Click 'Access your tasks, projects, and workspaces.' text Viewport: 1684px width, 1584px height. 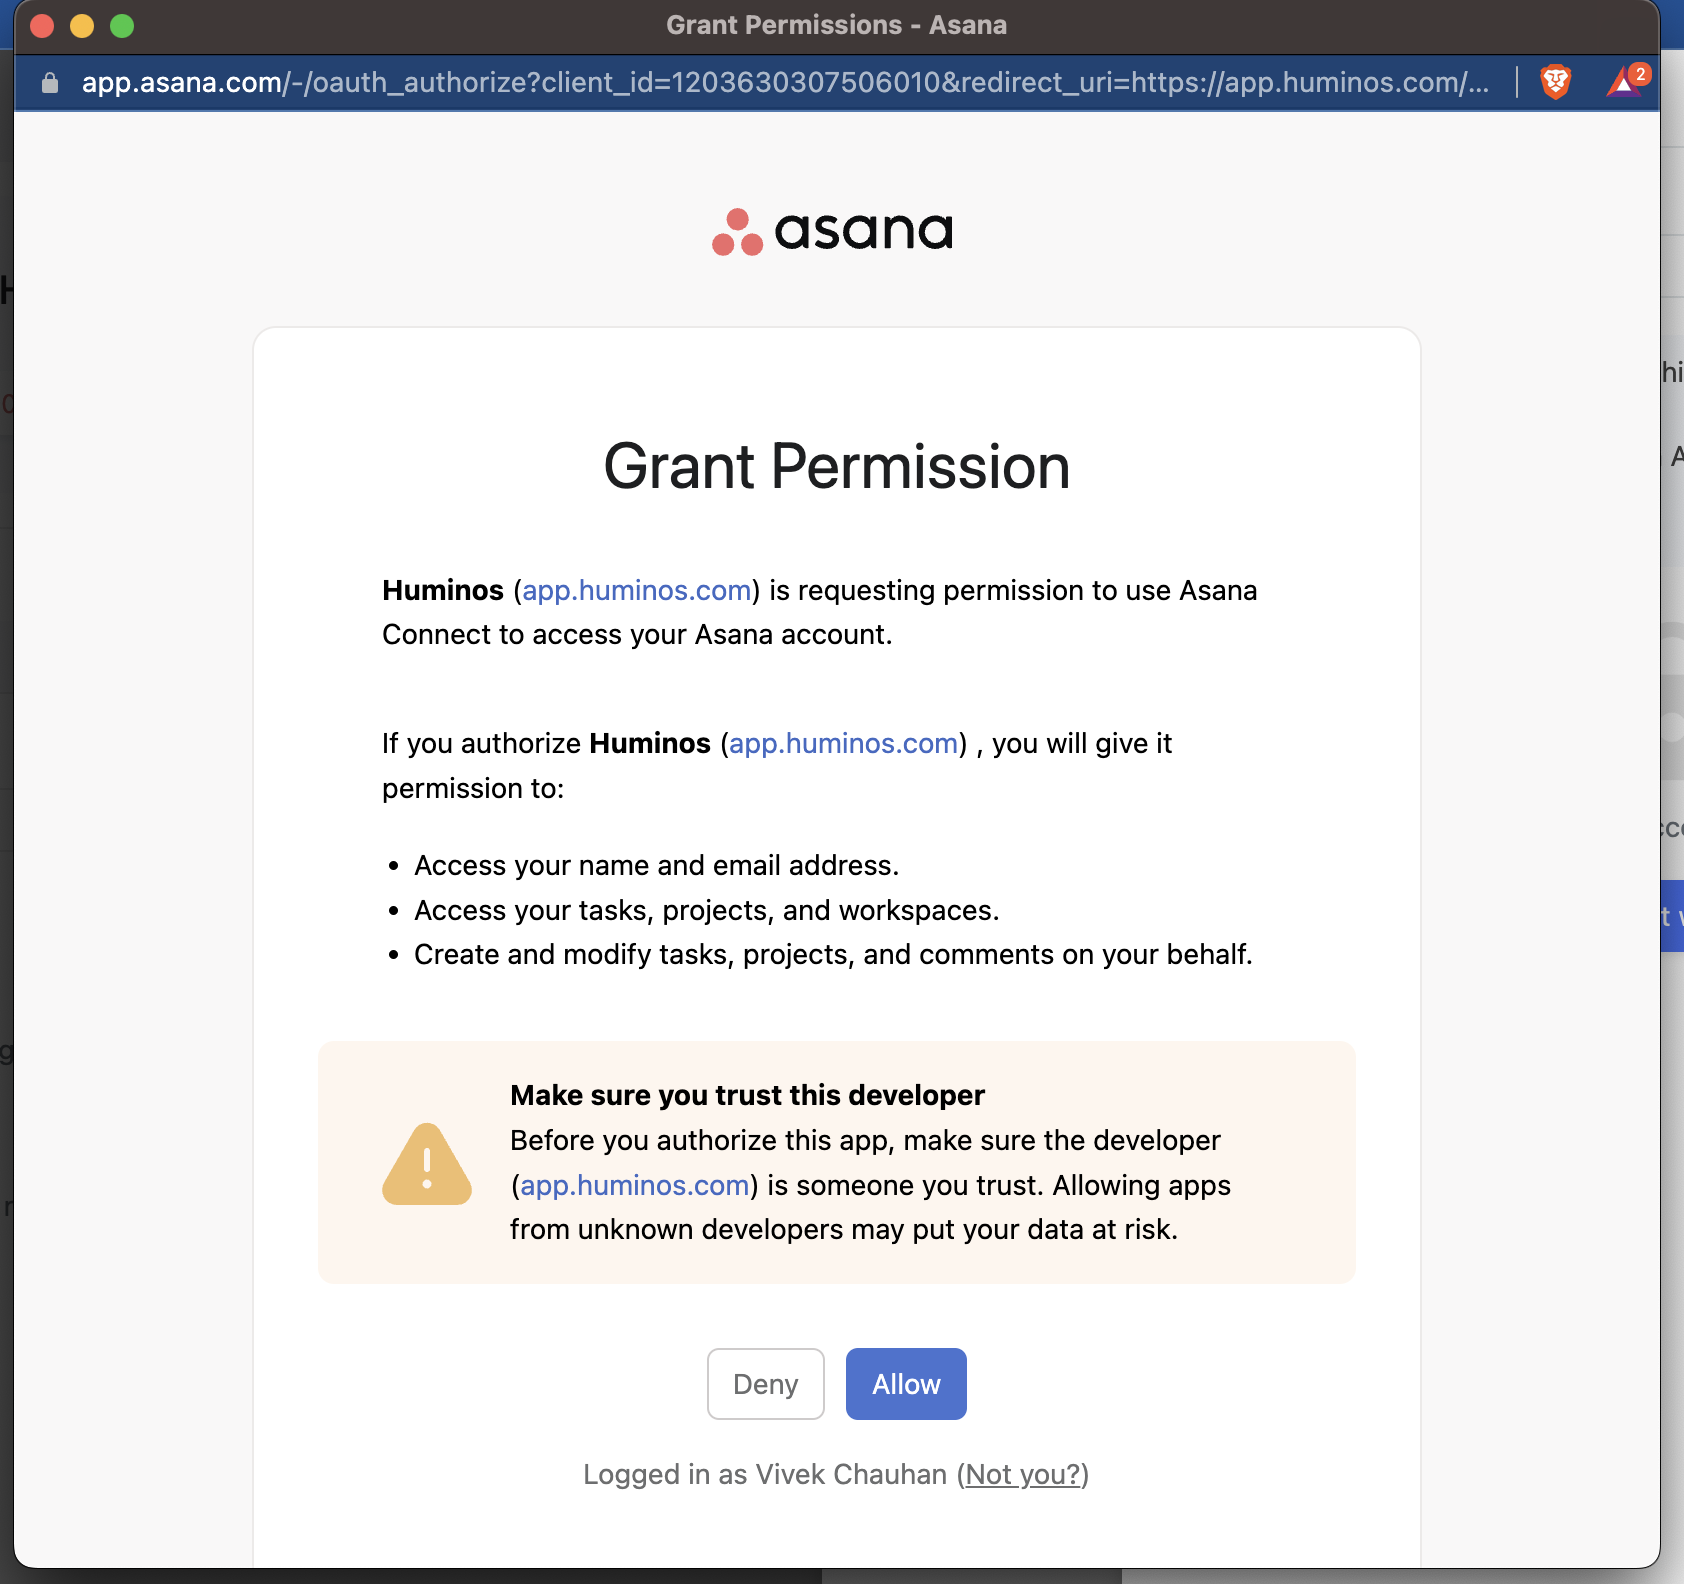coord(707,911)
